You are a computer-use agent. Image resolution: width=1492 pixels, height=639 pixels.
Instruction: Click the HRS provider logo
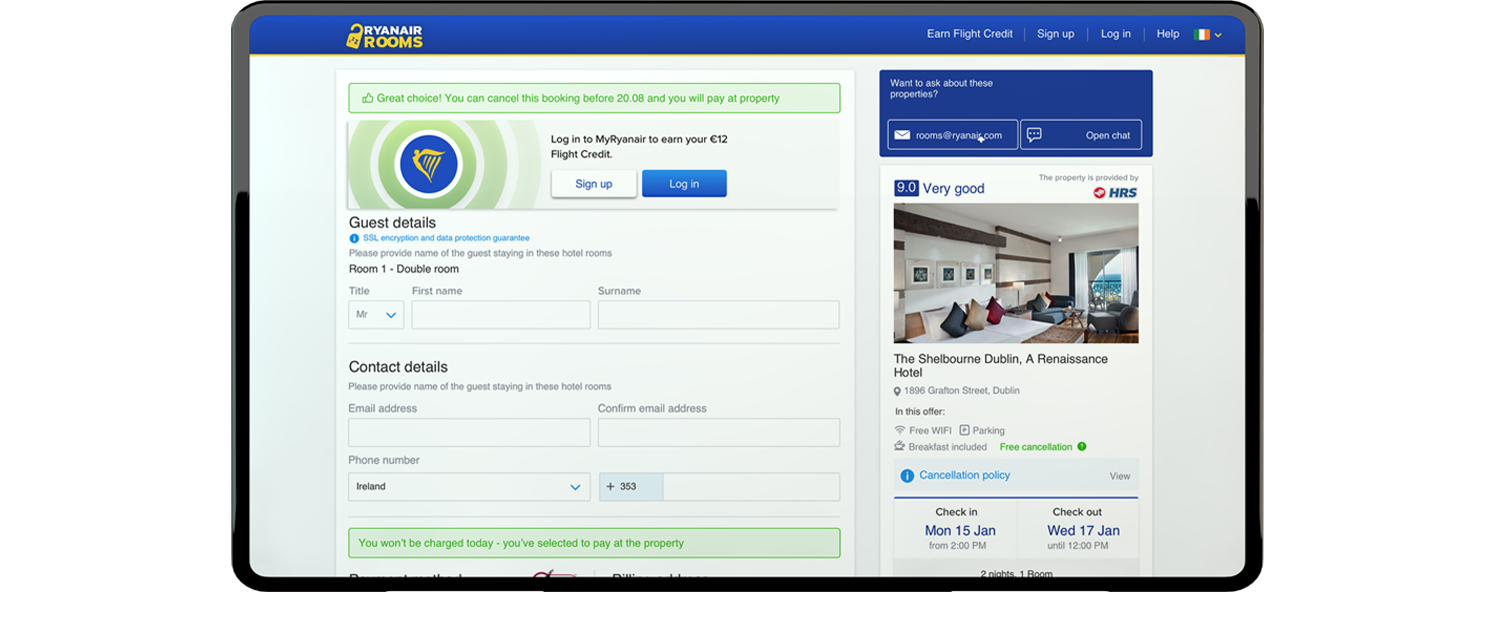(x=1115, y=192)
